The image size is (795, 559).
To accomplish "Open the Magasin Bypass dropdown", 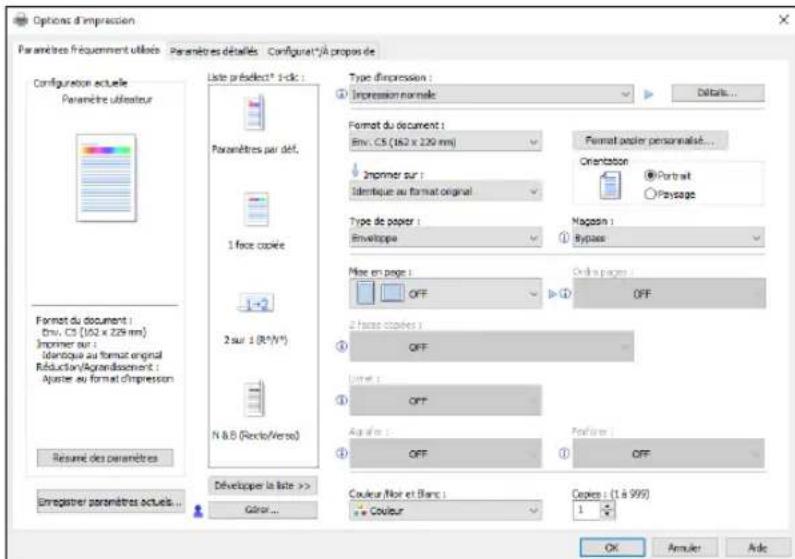I will (x=668, y=238).
